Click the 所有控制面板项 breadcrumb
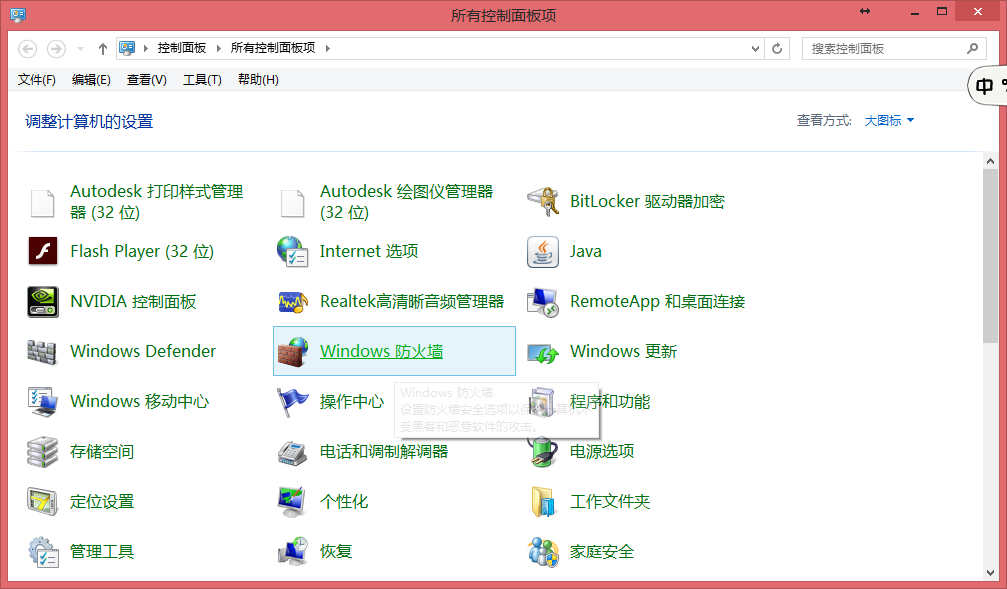The width and height of the screenshot is (1007, 589). pos(273,48)
